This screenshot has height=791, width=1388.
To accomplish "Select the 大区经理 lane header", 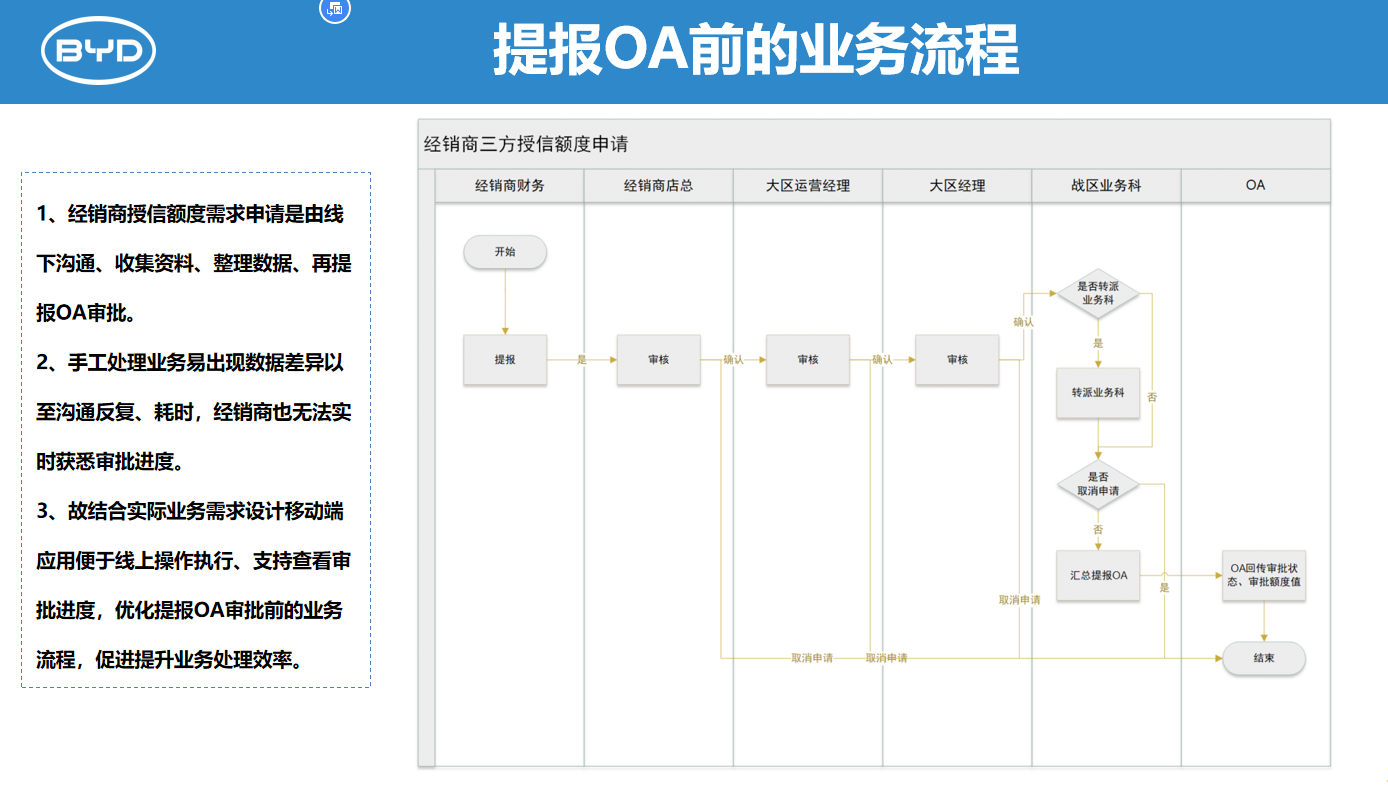I will pyautogui.click(x=957, y=186).
